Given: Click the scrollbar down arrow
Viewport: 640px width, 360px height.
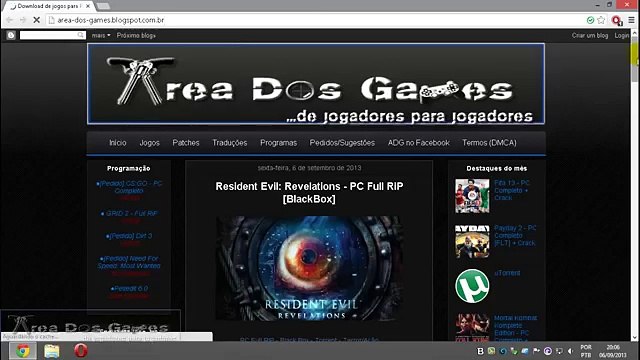Looking at the screenshot, I should (x=635, y=338).
